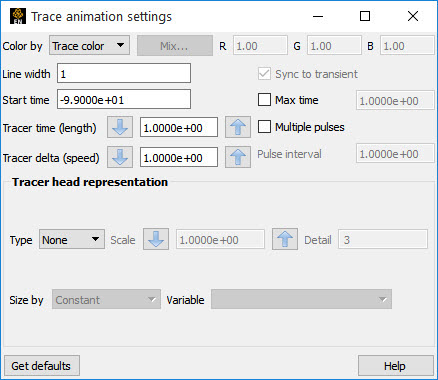
Task: Toggle the Multiple pulses checkbox
Action: pos(264,127)
